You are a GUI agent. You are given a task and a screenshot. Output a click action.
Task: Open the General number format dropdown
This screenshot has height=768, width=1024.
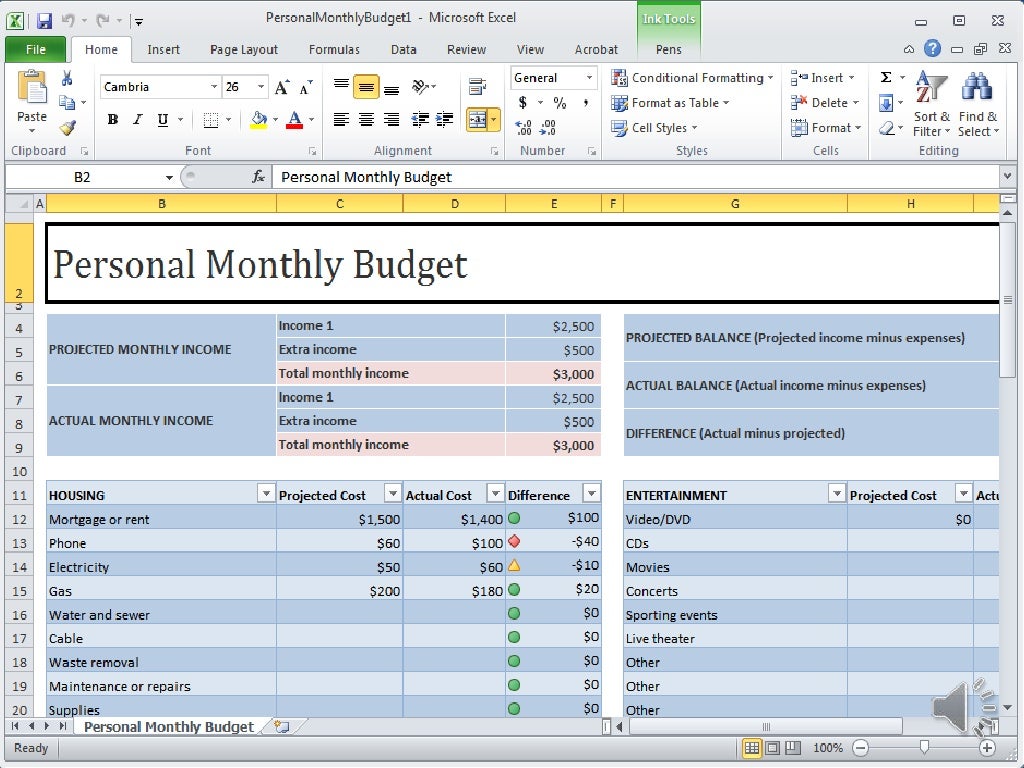click(x=589, y=78)
